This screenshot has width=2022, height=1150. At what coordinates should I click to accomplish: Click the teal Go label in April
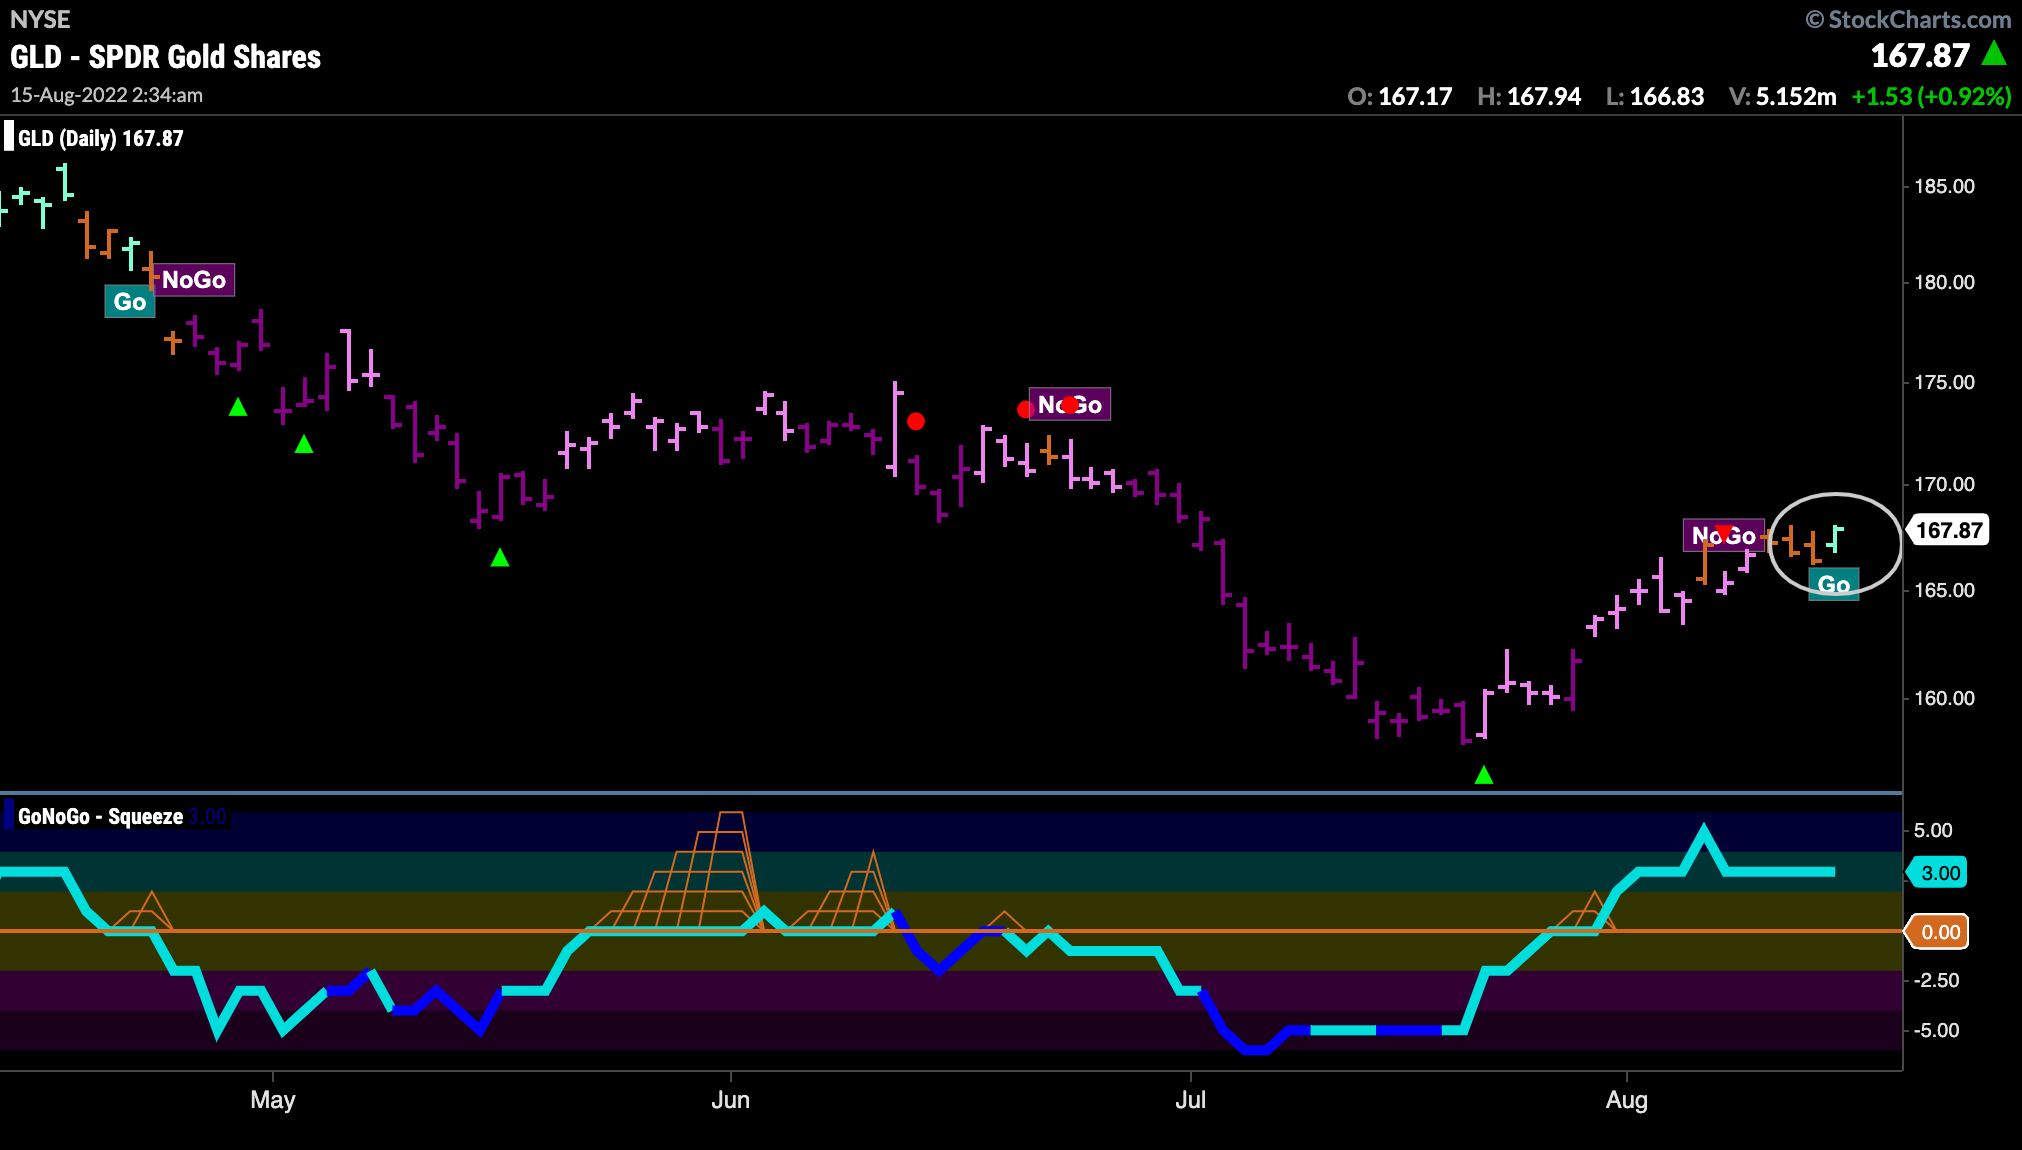(x=130, y=301)
